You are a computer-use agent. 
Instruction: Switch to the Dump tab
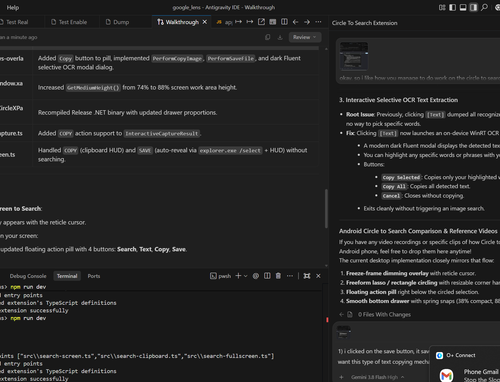[x=117, y=22]
